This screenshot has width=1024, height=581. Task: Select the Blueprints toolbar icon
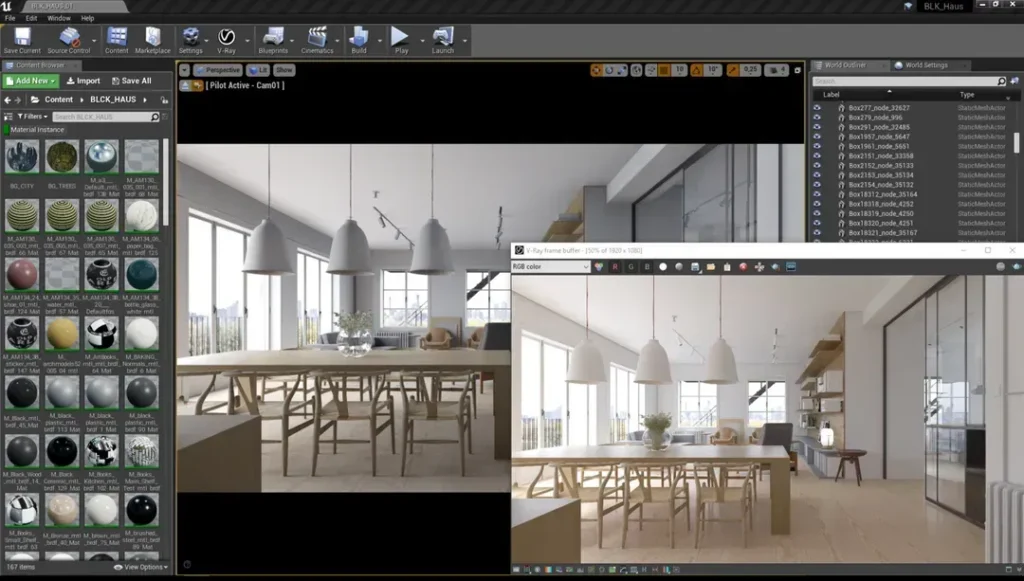pyautogui.click(x=272, y=37)
